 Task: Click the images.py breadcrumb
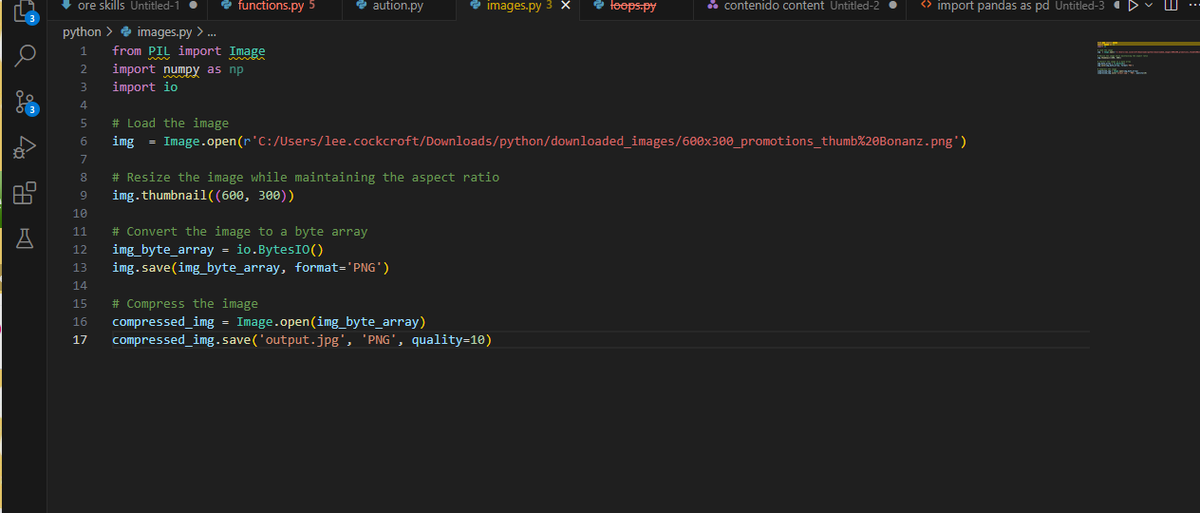click(x=157, y=33)
